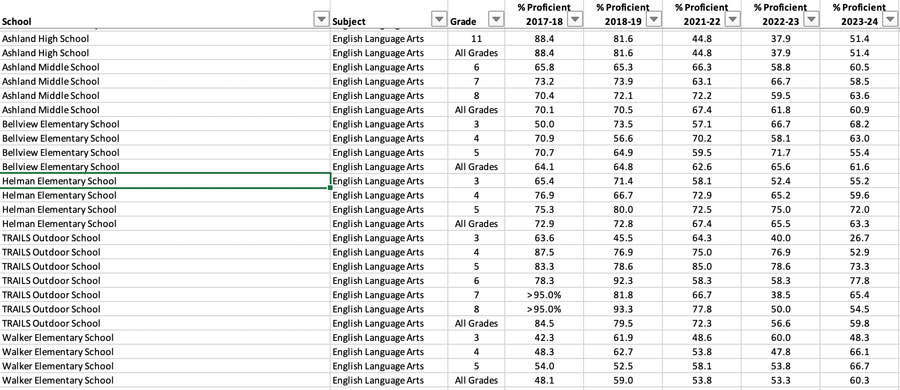Image resolution: width=900 pixels, height=390 pixels.
Task: Open the School column filter dropdown
Action: 321,20
